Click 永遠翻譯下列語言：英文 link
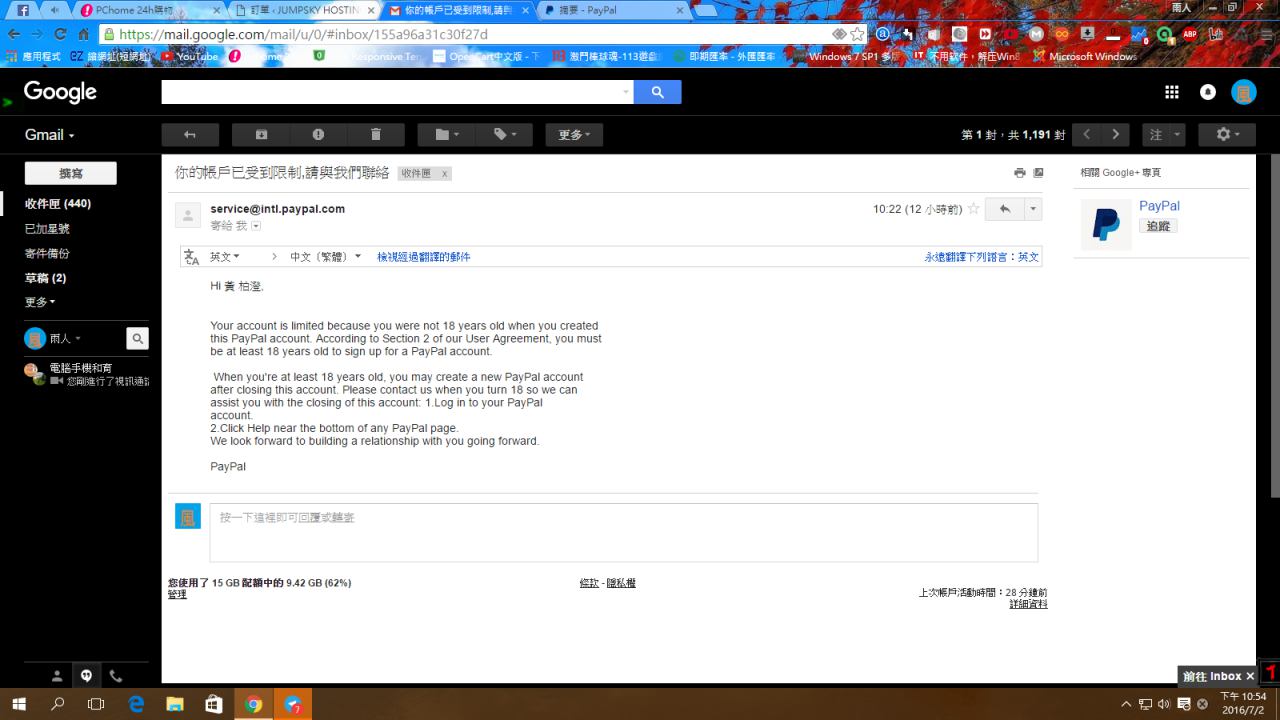Viewport: 1280px width, 720px height. [x=982, y=257]
